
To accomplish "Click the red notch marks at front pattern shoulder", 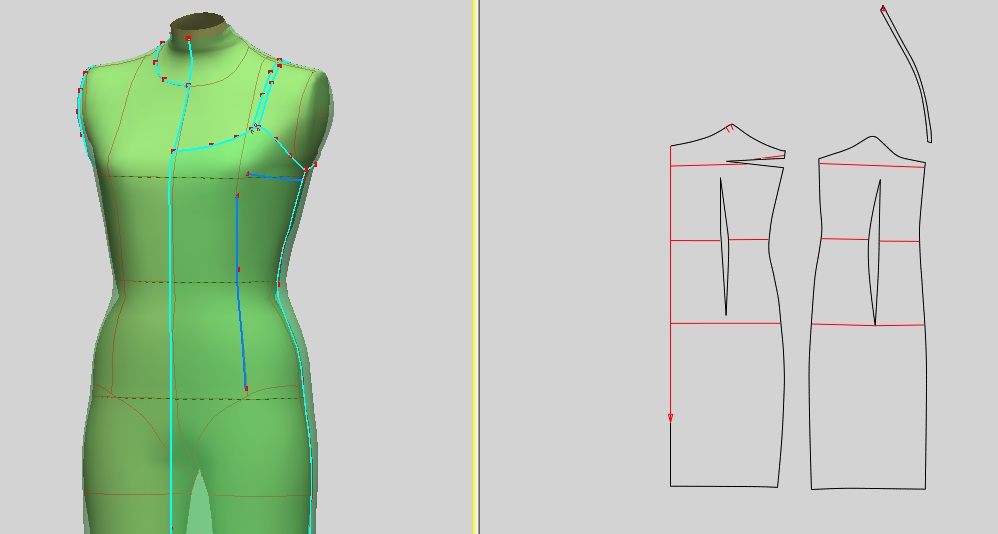I will [x=730, y=129].
